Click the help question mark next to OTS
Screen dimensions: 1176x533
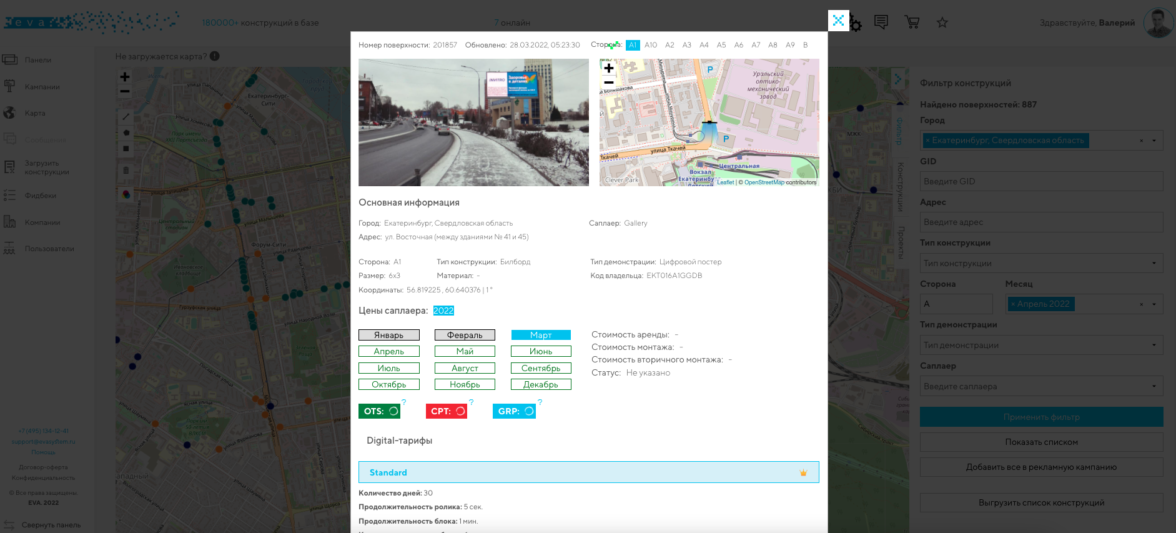point(404,403)
